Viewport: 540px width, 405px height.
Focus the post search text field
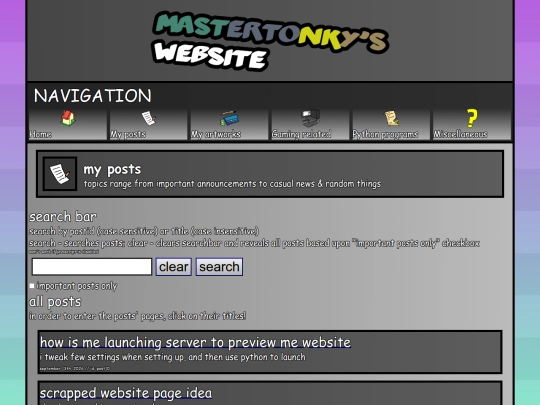coord(92,267)
